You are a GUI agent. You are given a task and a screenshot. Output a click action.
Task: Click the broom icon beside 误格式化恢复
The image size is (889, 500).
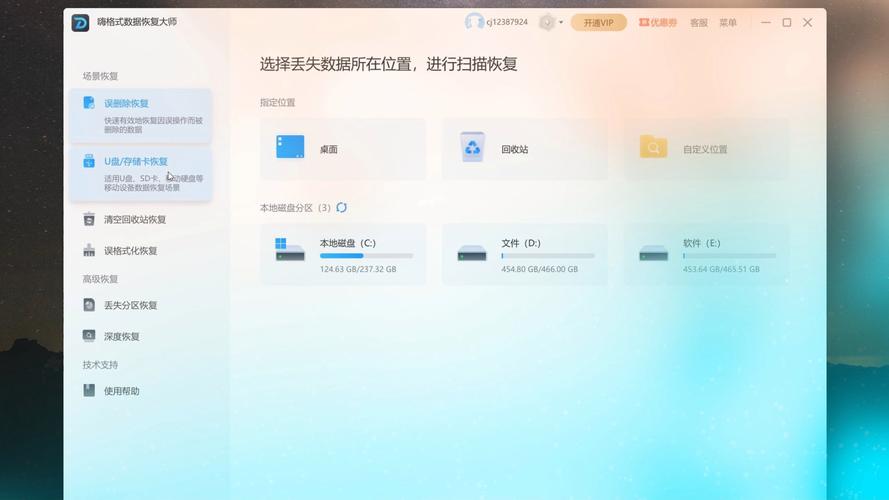(x=89, y=250)
